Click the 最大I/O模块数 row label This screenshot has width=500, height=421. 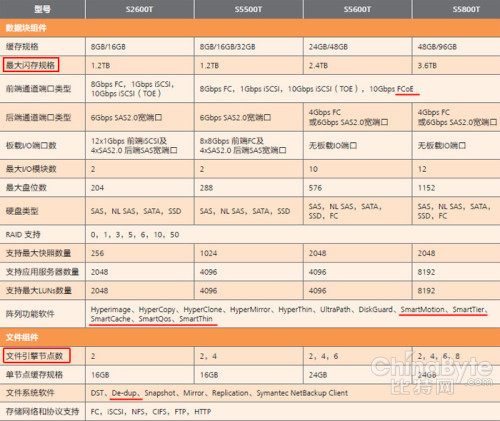click(x=31, y=169)
